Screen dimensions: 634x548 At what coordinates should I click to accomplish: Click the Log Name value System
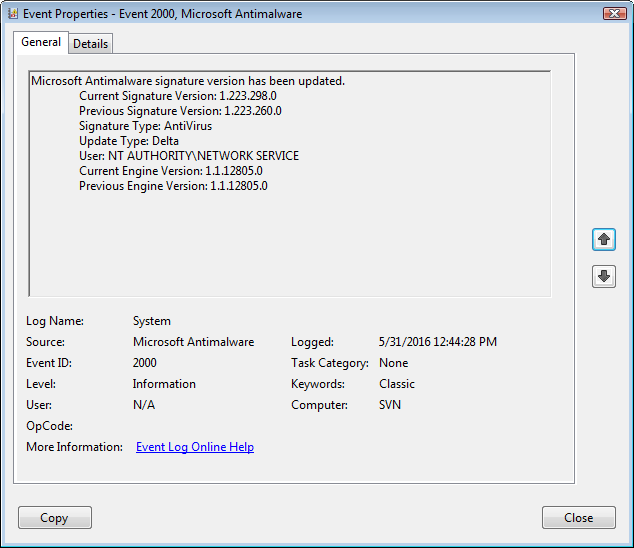point(152,321)
